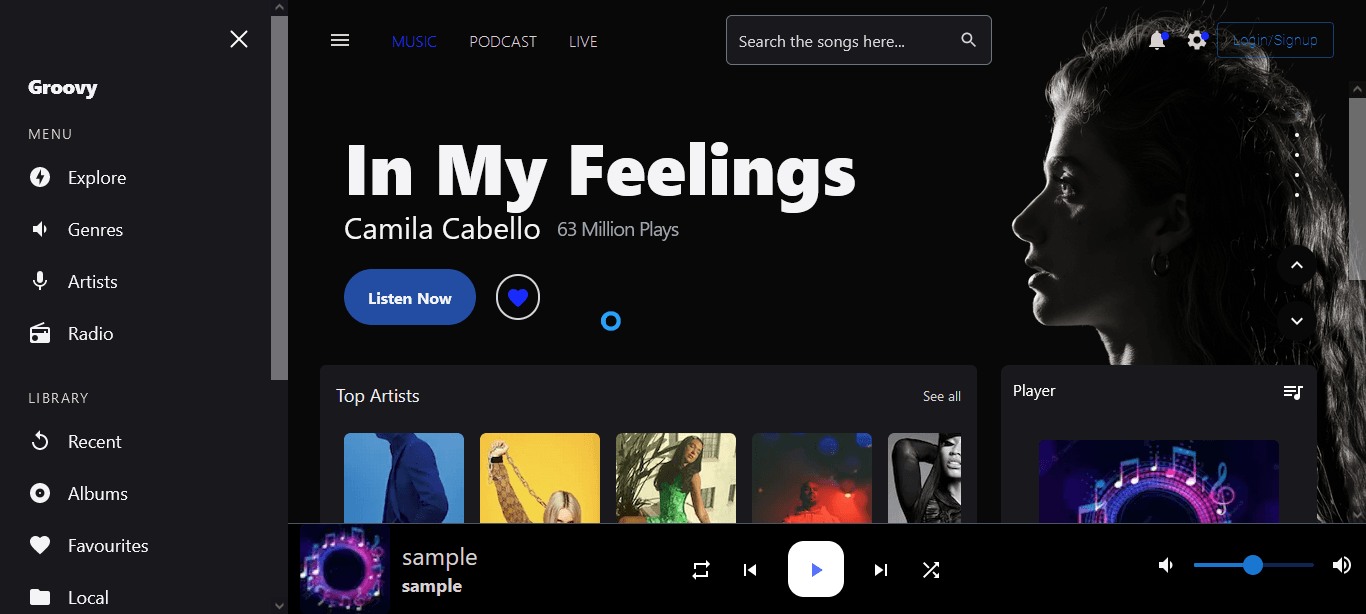This screenshot has width=1366, height=614.
Task: Open the player queue playlist icon
Action: pyautogui.click(x=1293, y=392)
